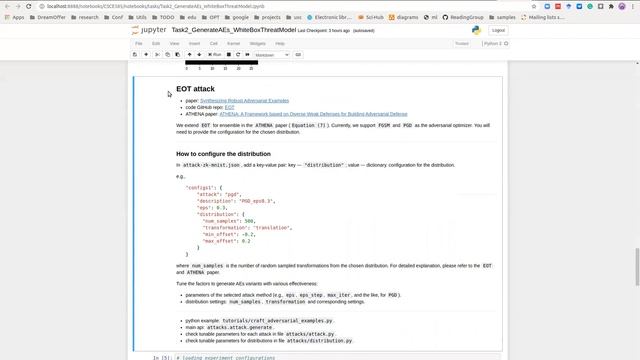Open the Cell menu
The height and width of the screenshot is (360, 640).
coord(213,43)
